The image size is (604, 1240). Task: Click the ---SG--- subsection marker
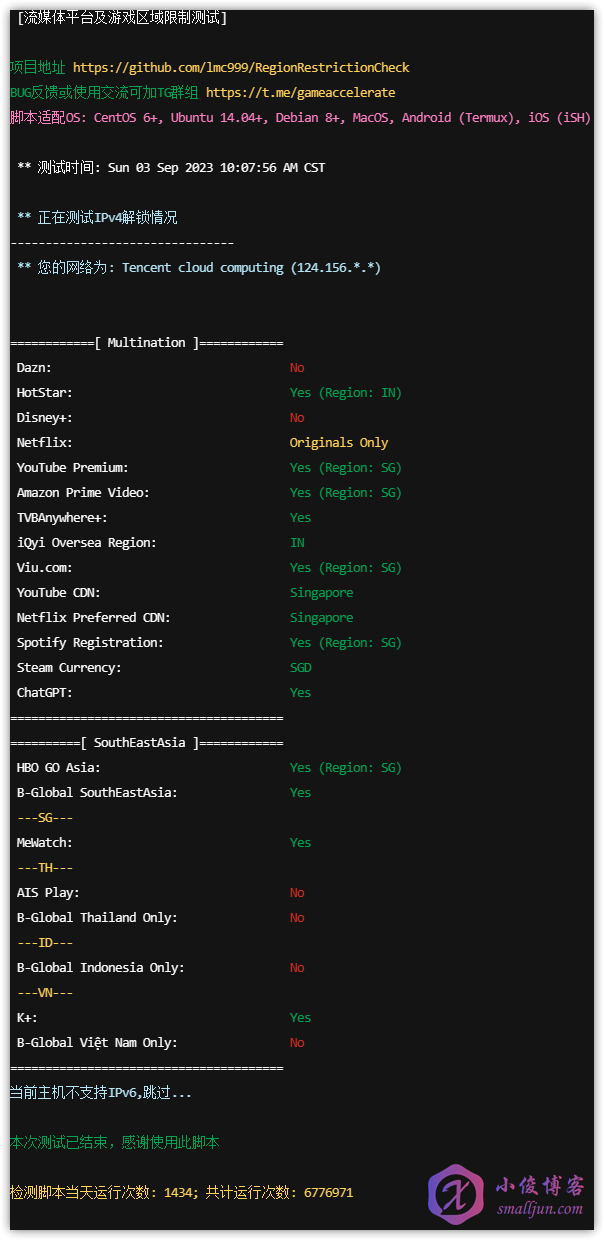tap(45, 818)
